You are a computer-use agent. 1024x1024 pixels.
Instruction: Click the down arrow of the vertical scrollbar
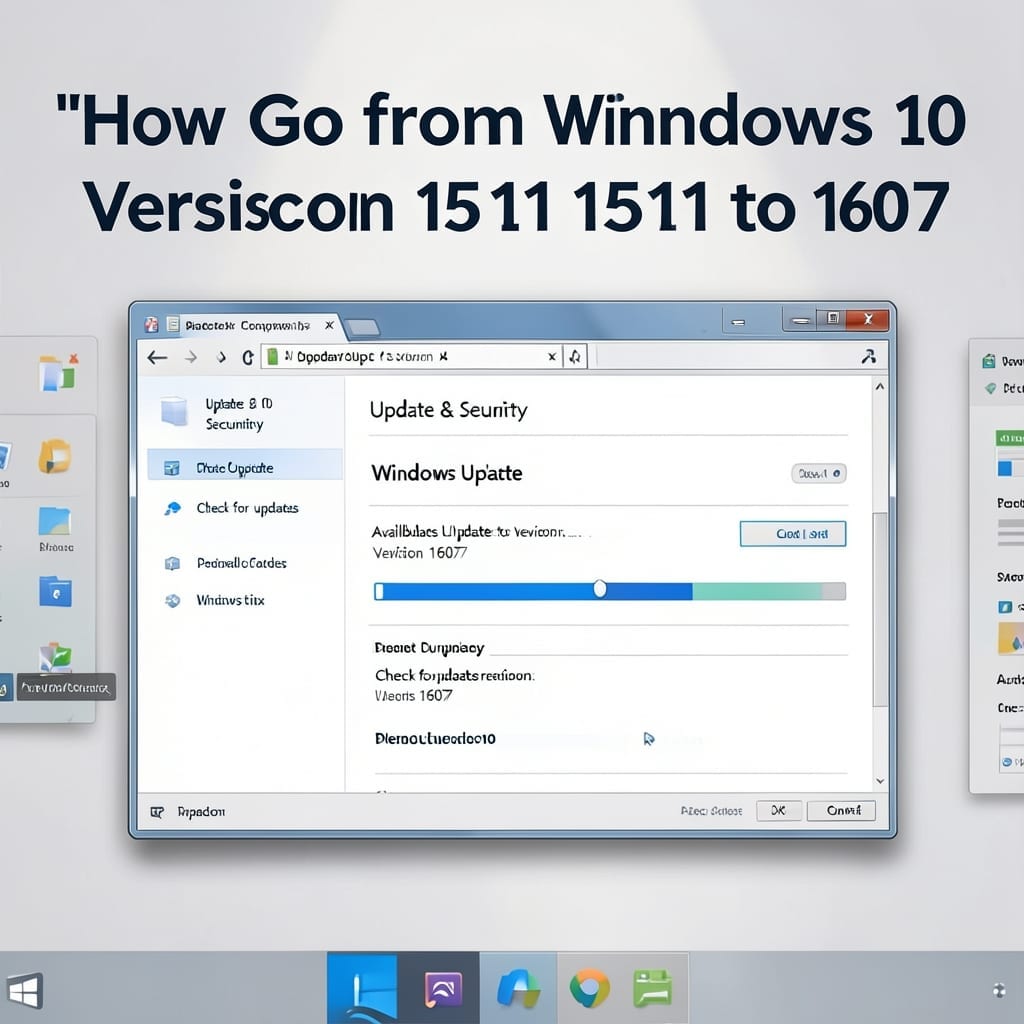[x=880, y=781]
